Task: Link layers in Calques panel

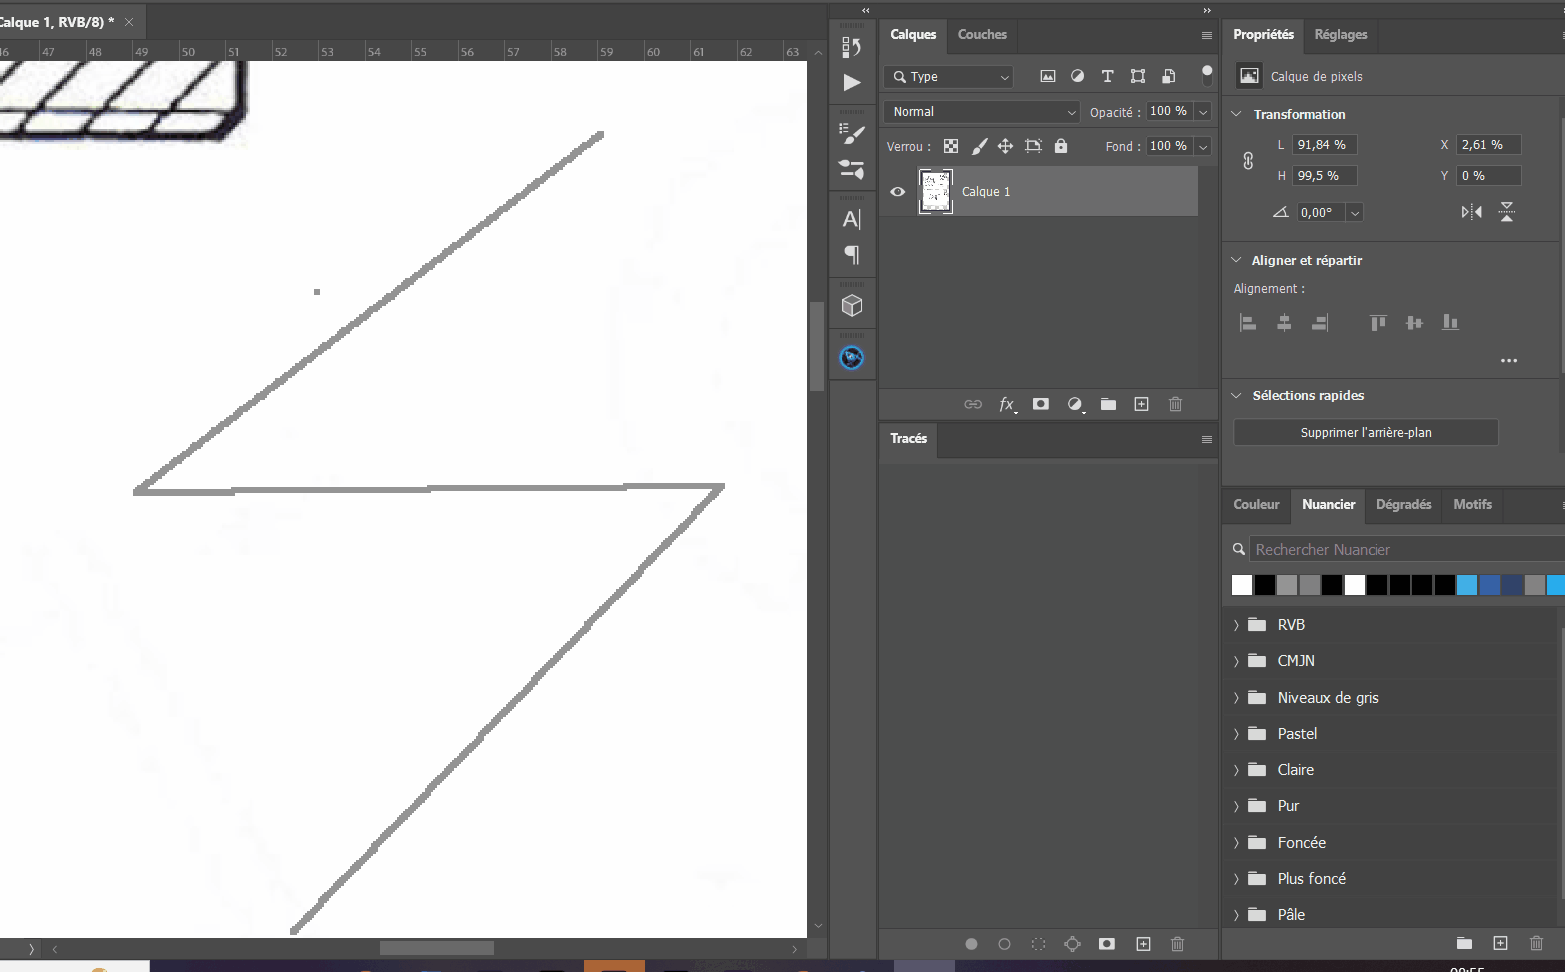Action: click(x=973, y=404)
